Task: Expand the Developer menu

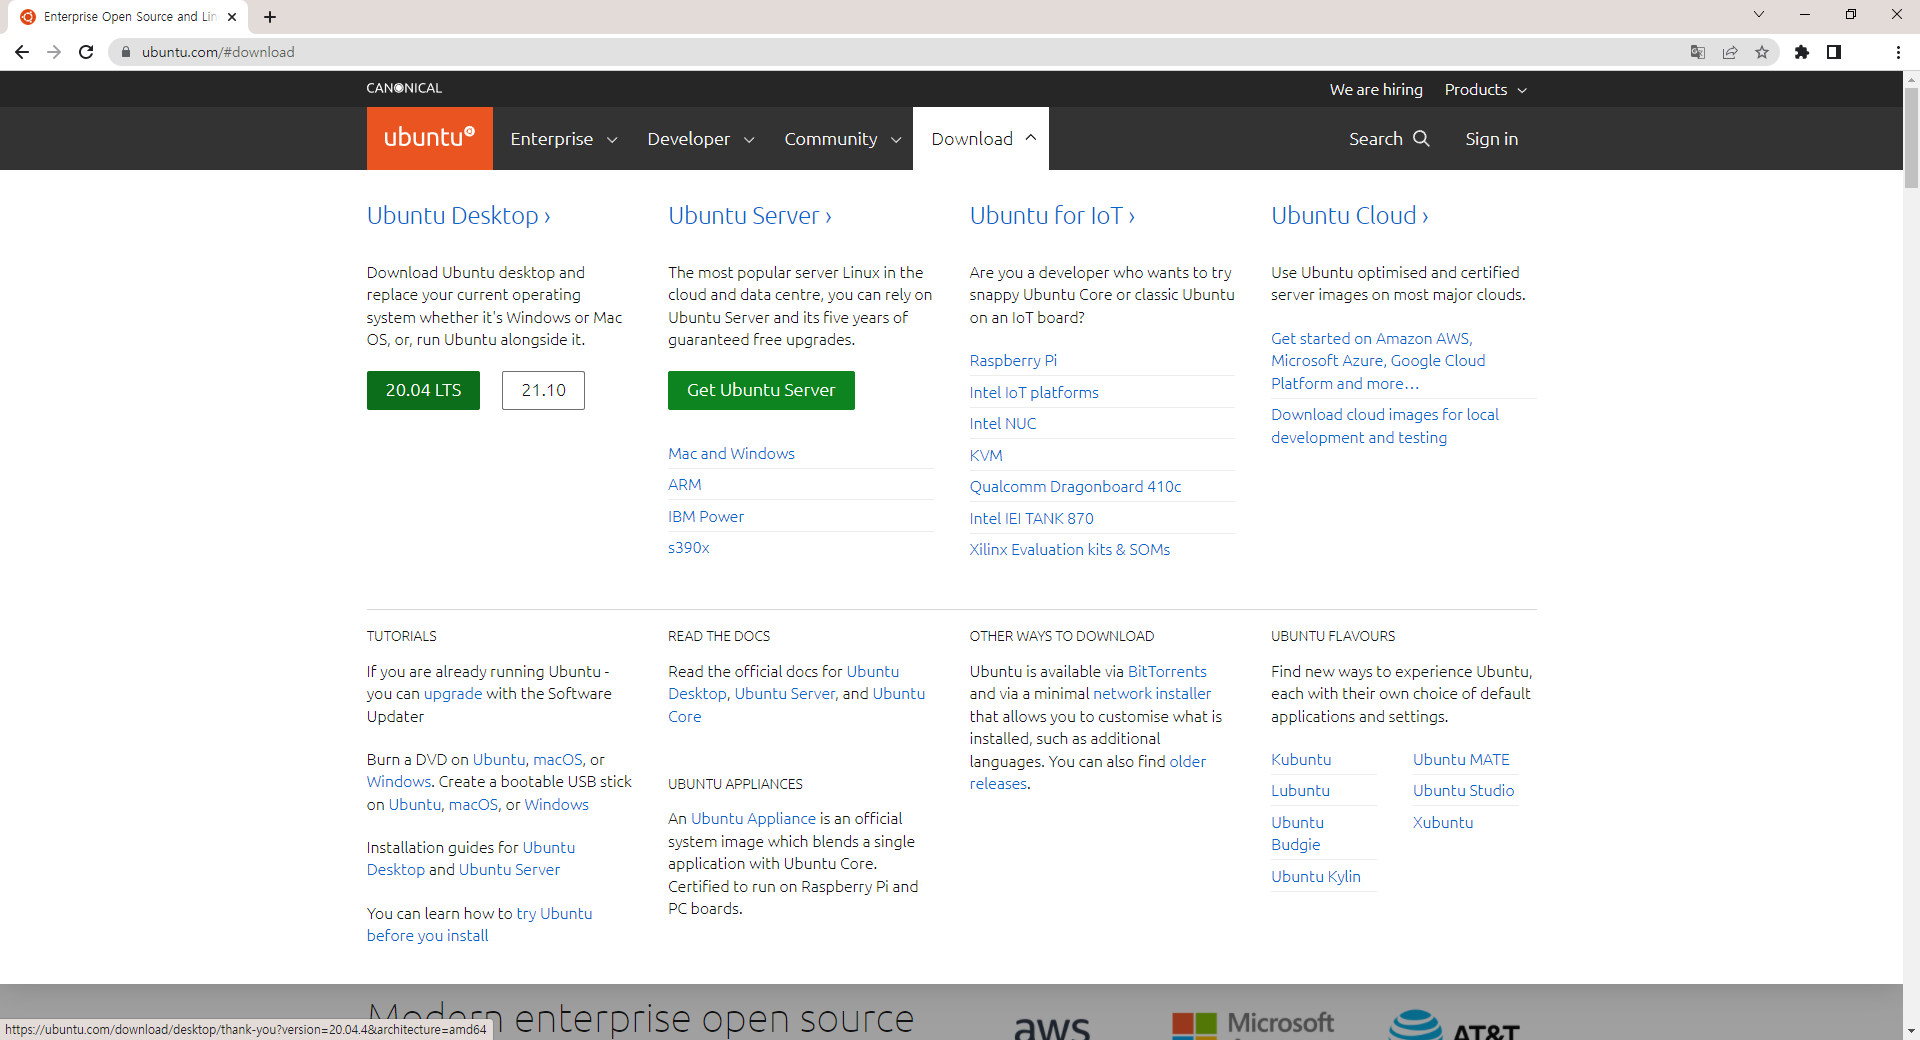Action: coord(701,139)
